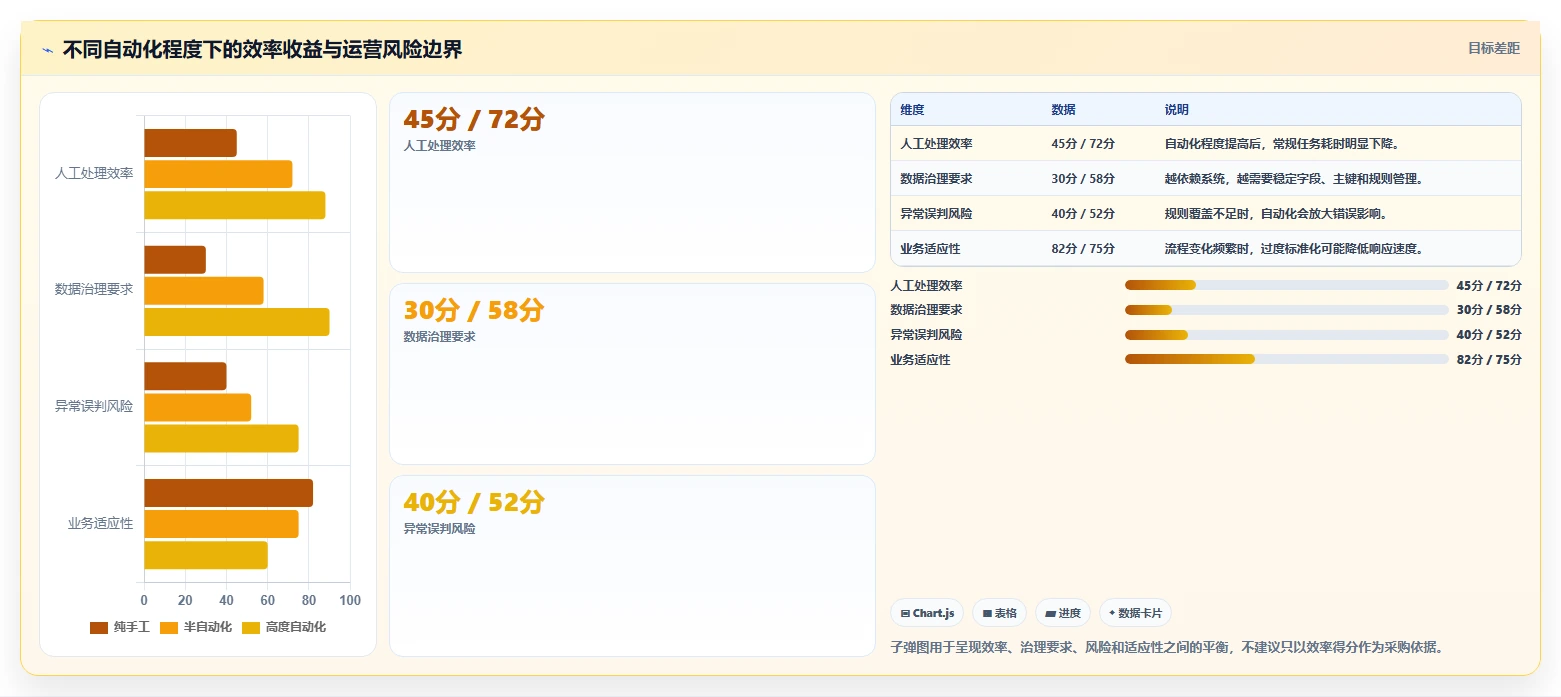This screenshot has width=1561, height=697.
Task: Click the 人工处理效率 progress bar
Action: [1286, 285]
